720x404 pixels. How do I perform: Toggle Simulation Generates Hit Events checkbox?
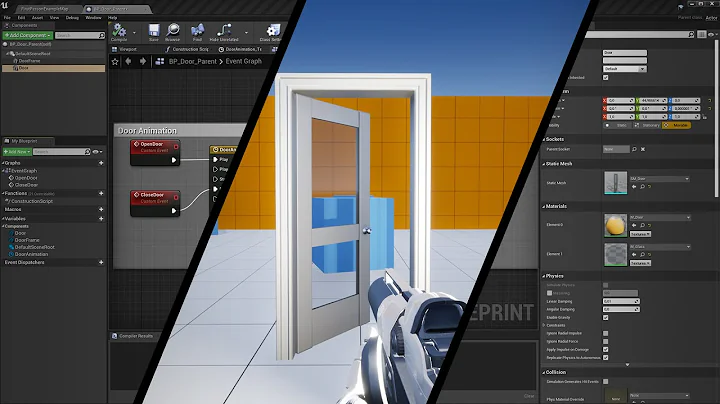[606, 382]
